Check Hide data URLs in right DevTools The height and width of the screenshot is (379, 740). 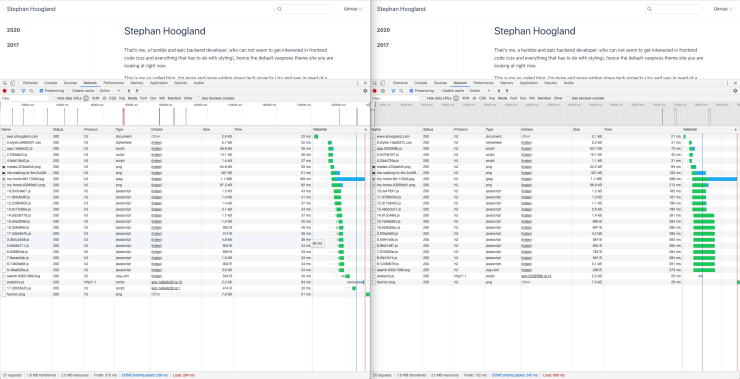click(x=423, y=98)
